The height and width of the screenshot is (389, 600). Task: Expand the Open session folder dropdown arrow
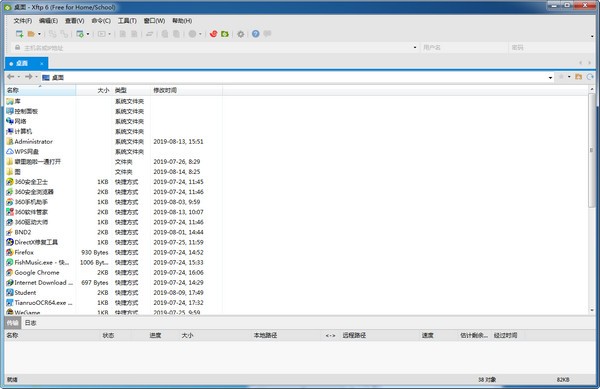click(x=39, y=34)
